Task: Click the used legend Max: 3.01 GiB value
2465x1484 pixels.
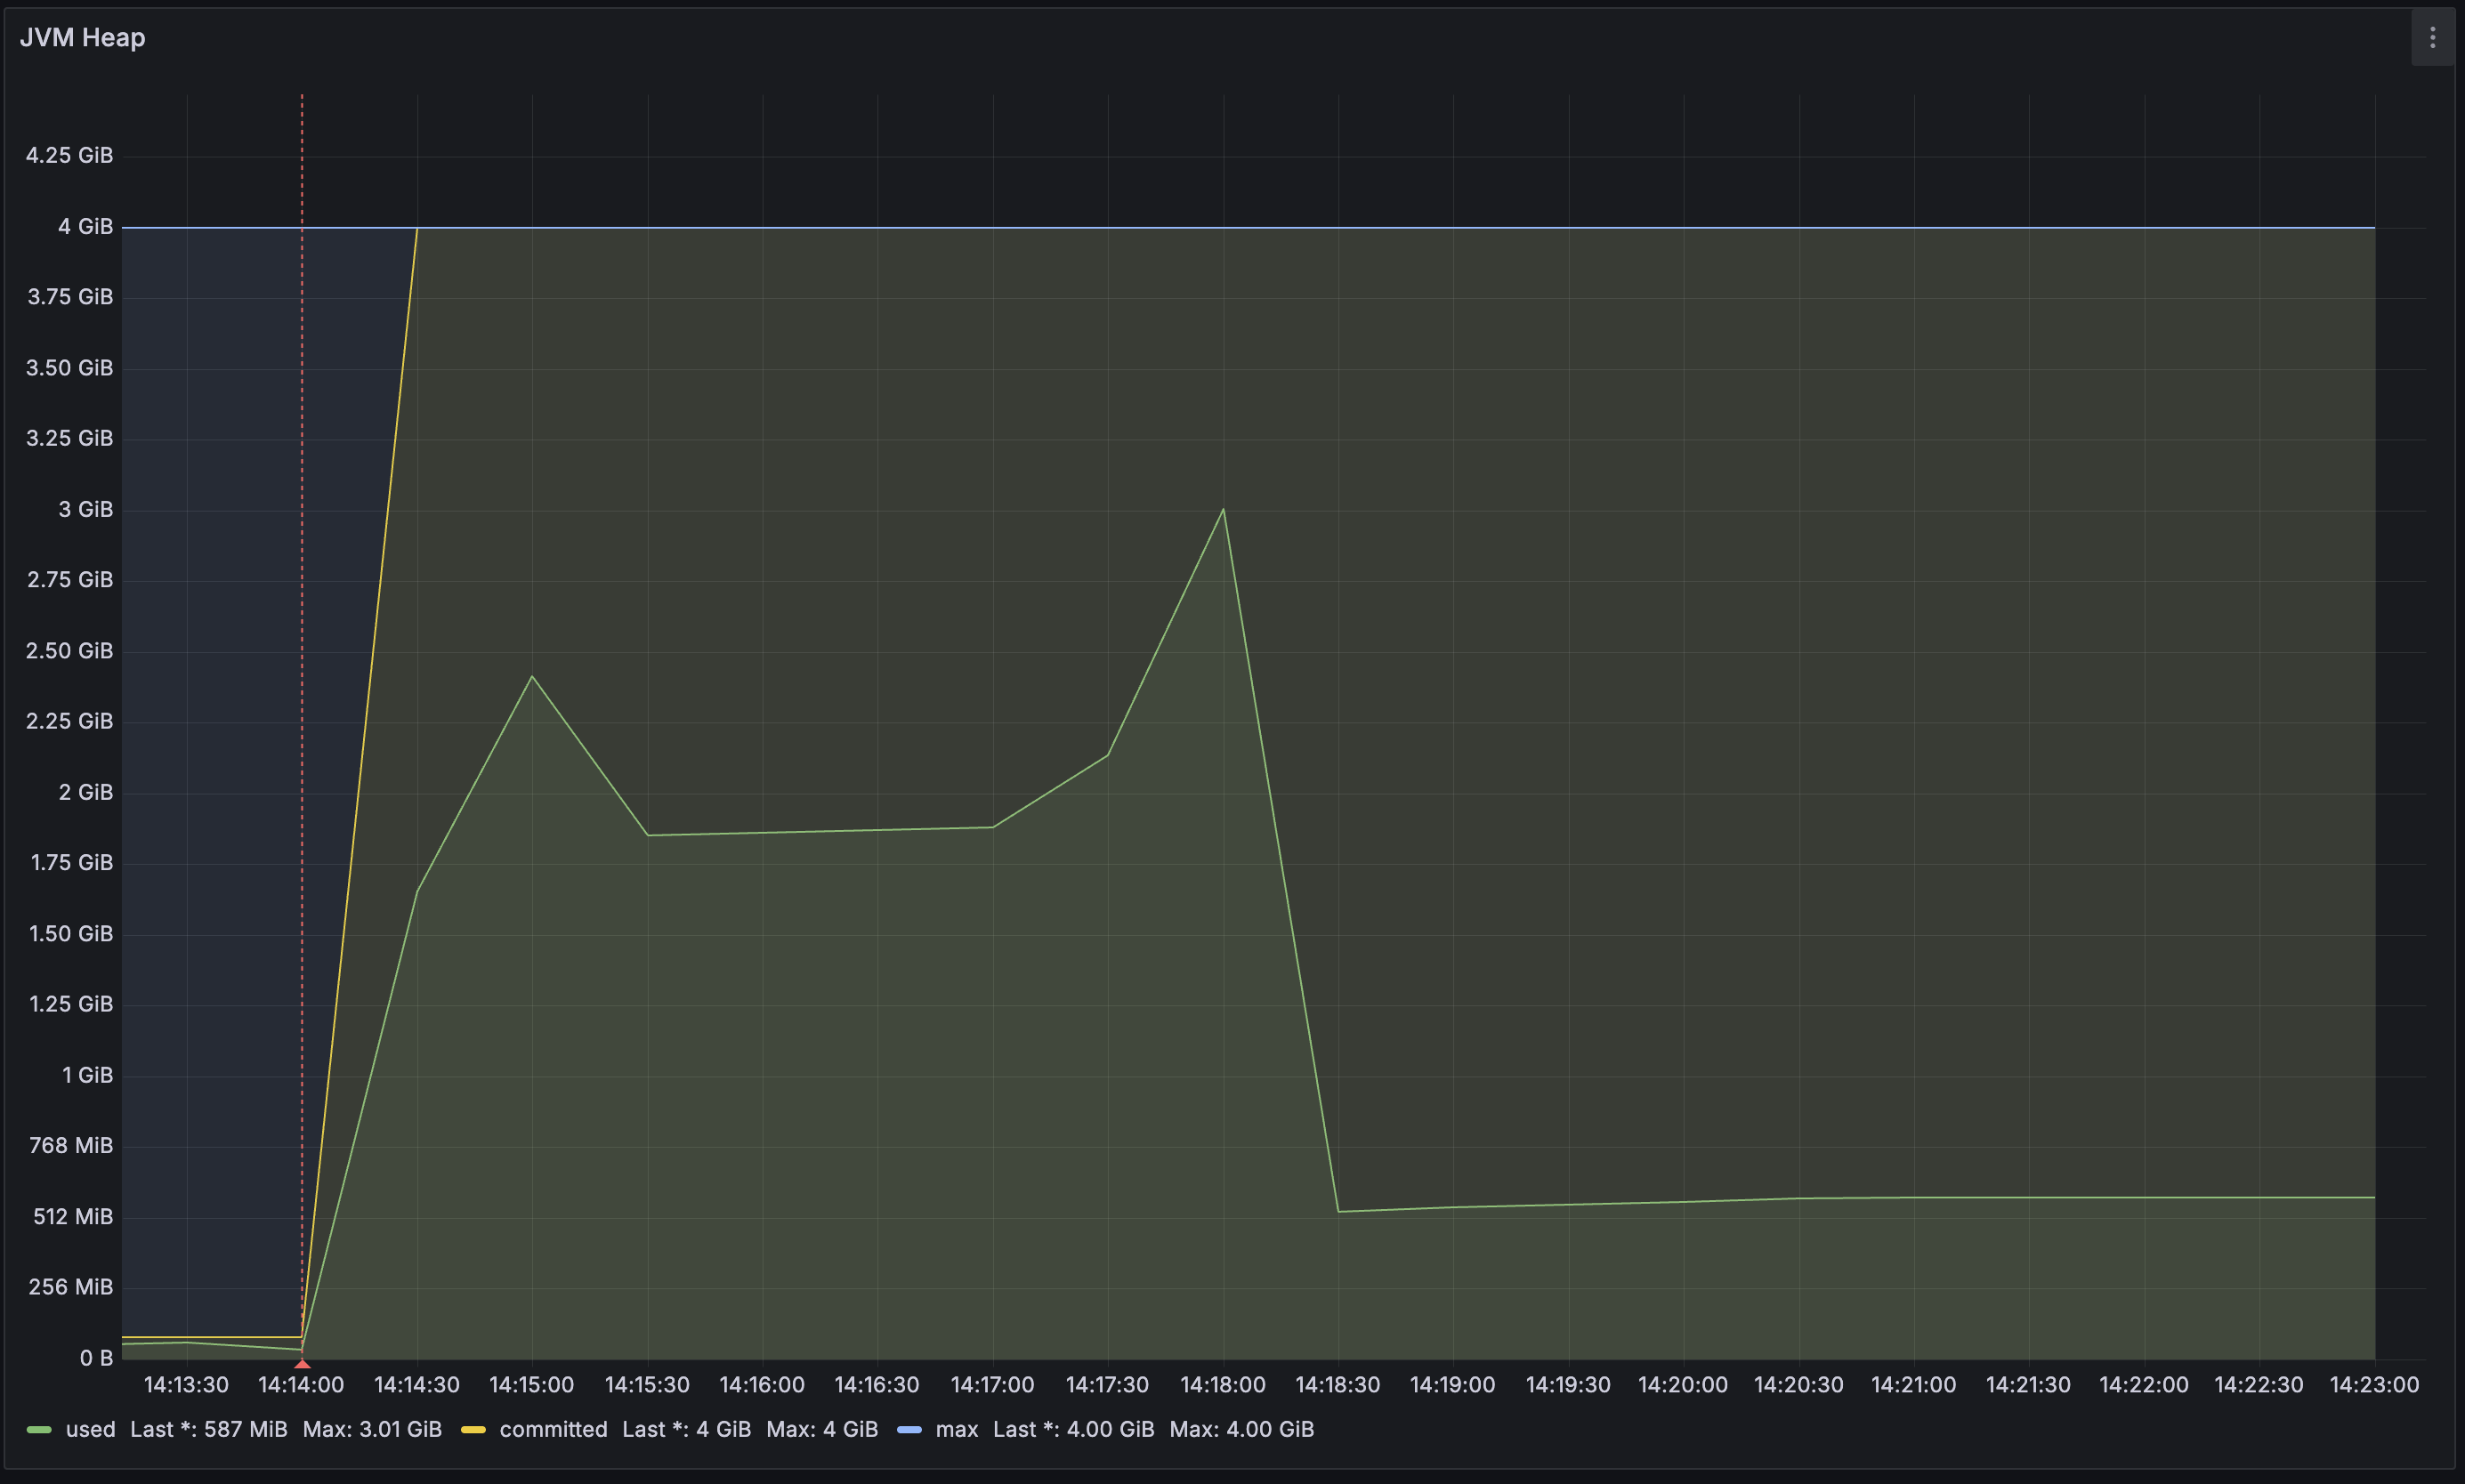Action: tap(372, 1429)
